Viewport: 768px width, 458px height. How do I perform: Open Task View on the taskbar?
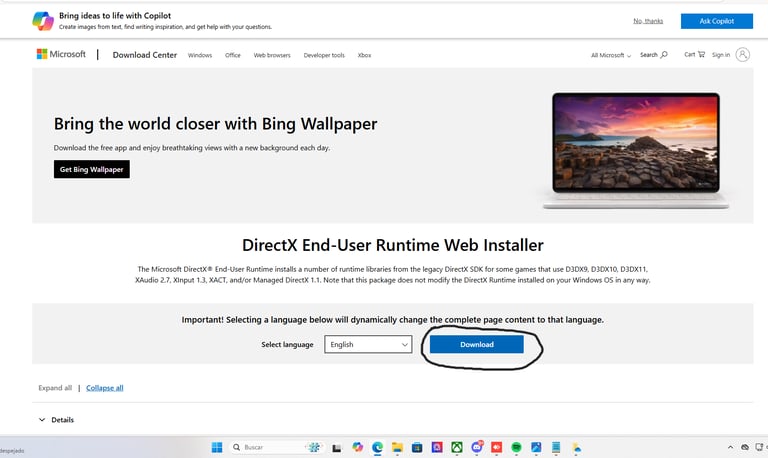coord(336,448)
